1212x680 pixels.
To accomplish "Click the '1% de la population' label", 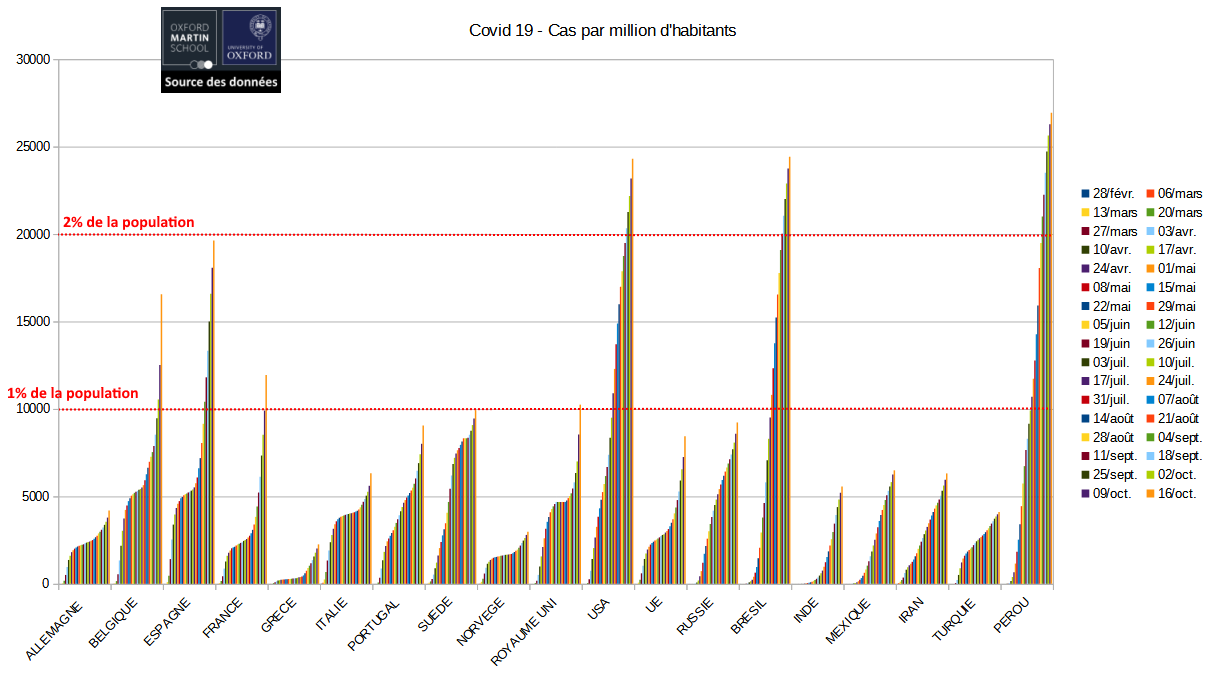I will 72,394.
